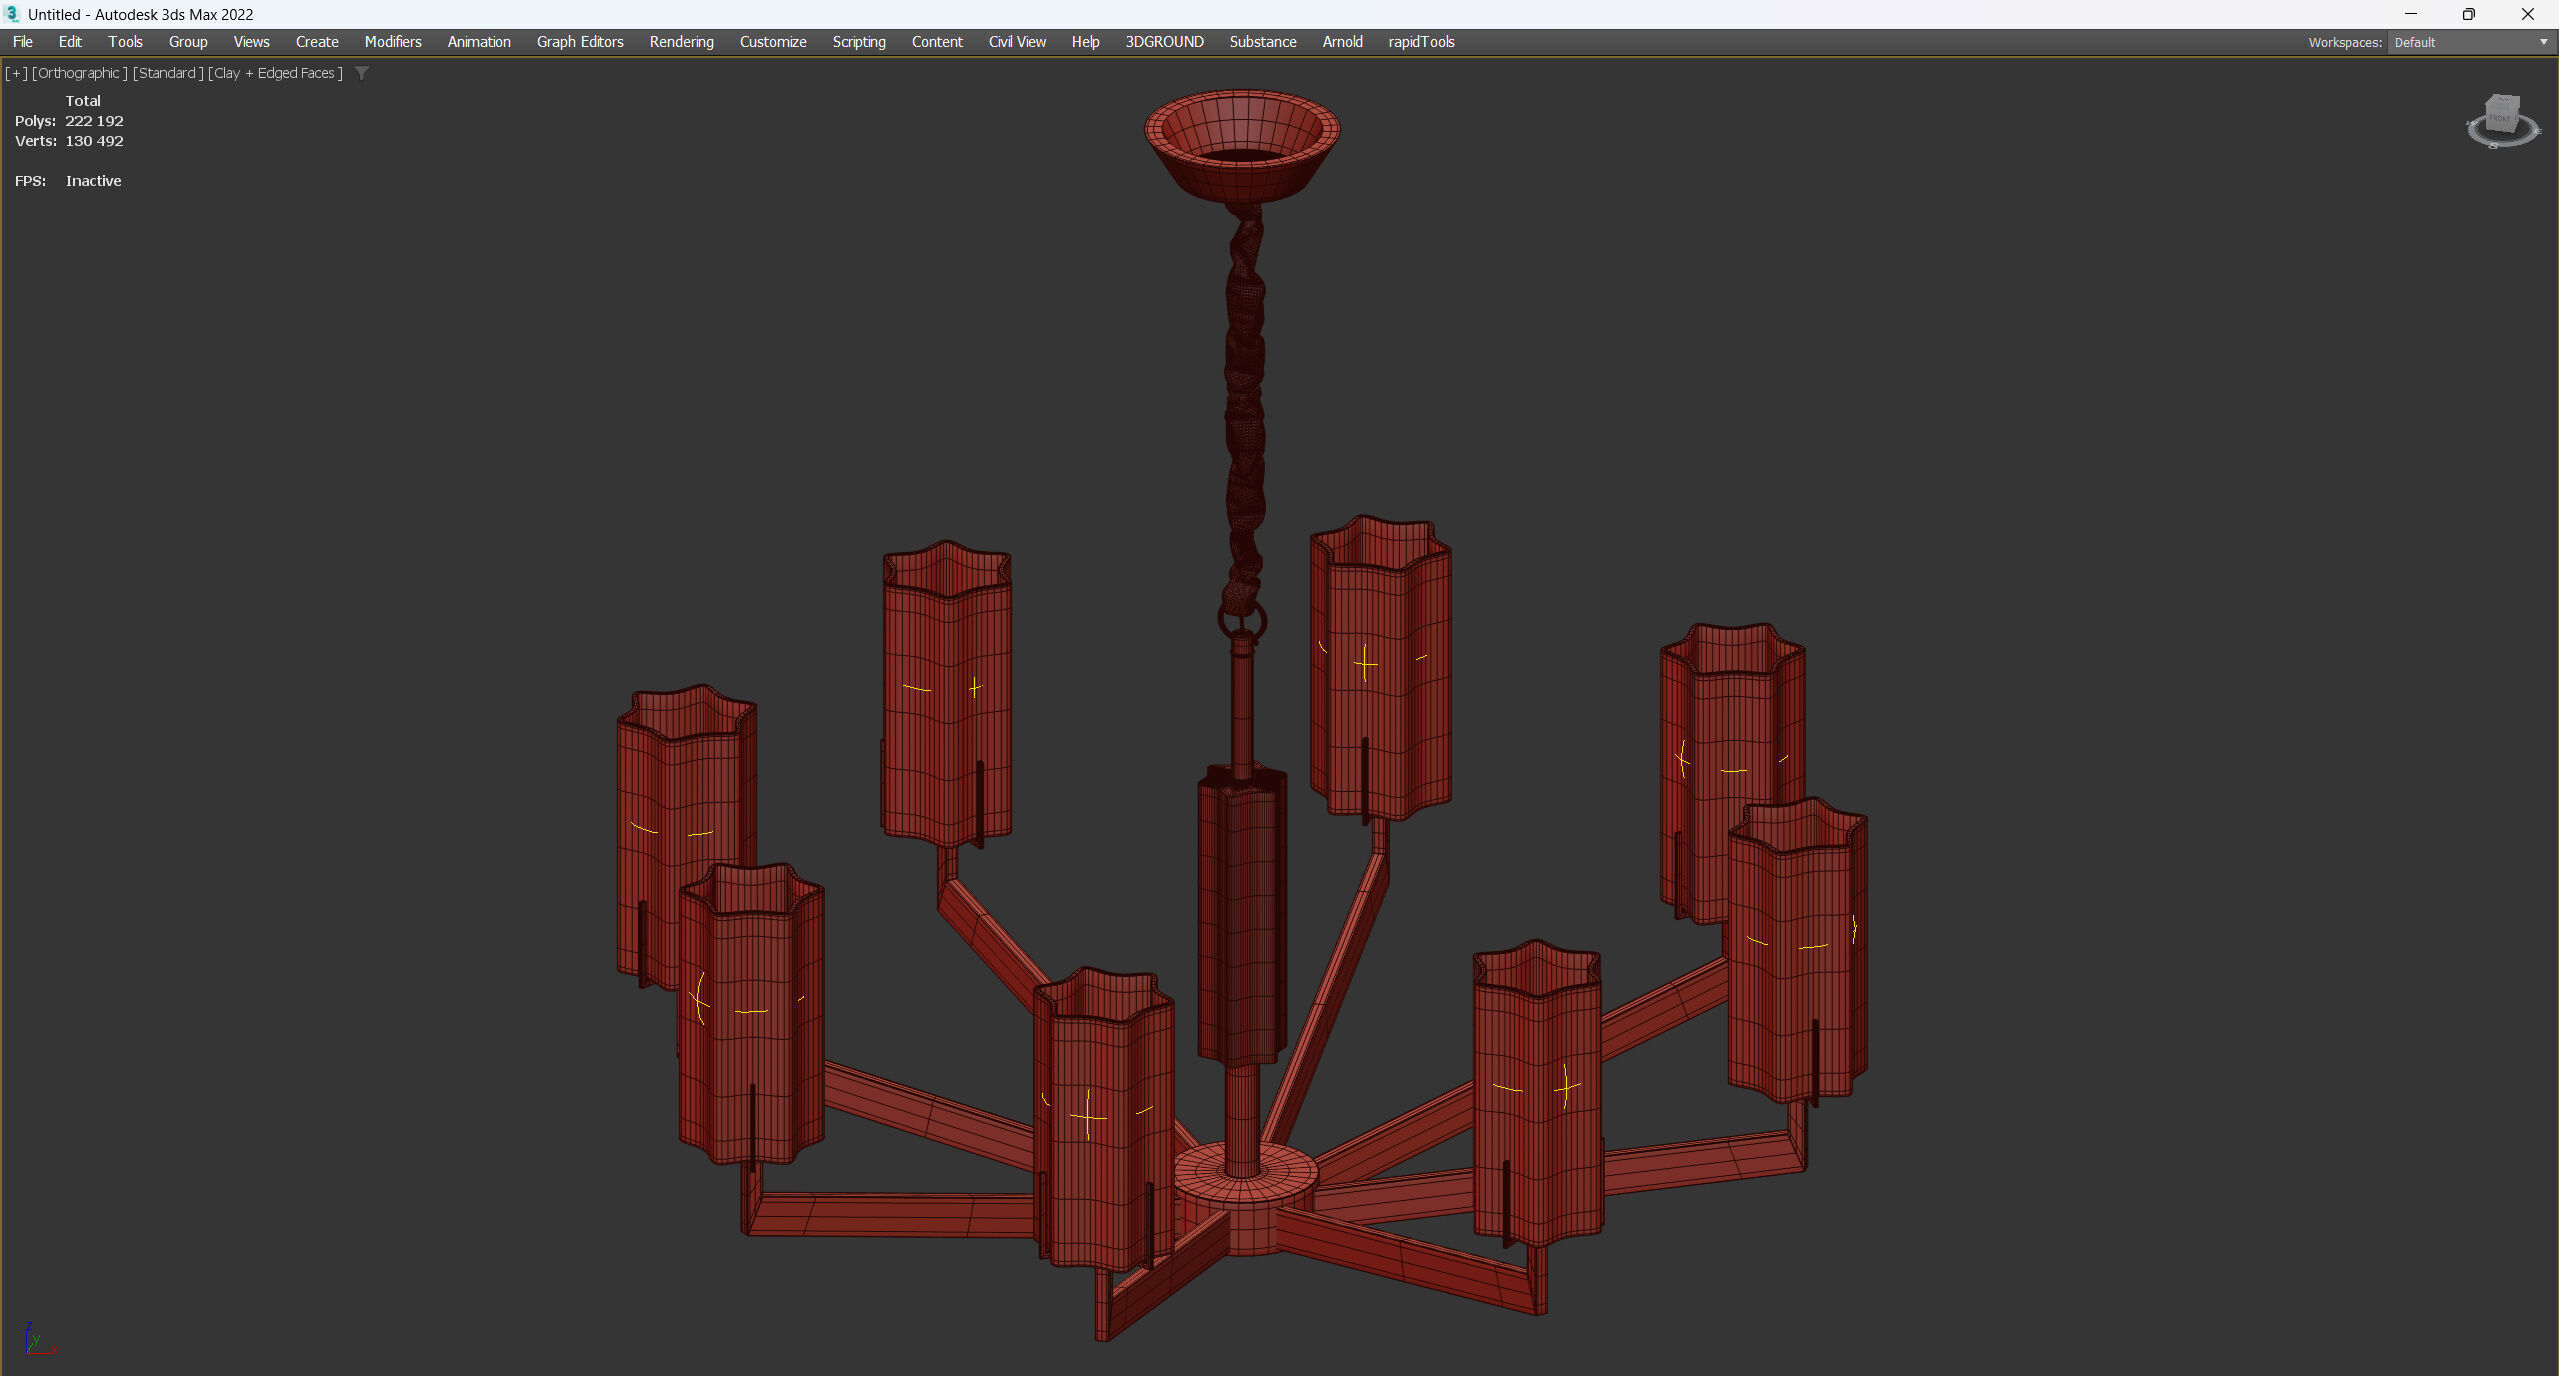Click the Clay + Edged Faces label
Screen dimensions: 2559x1376
275,73
